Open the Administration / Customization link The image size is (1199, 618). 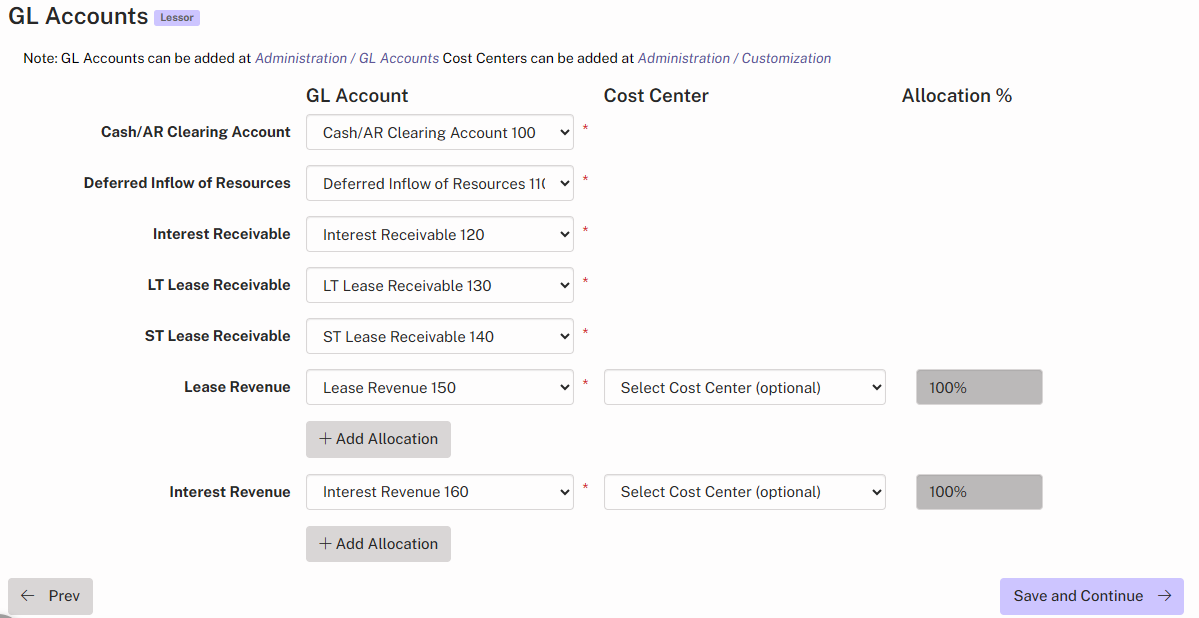point(734,58)
